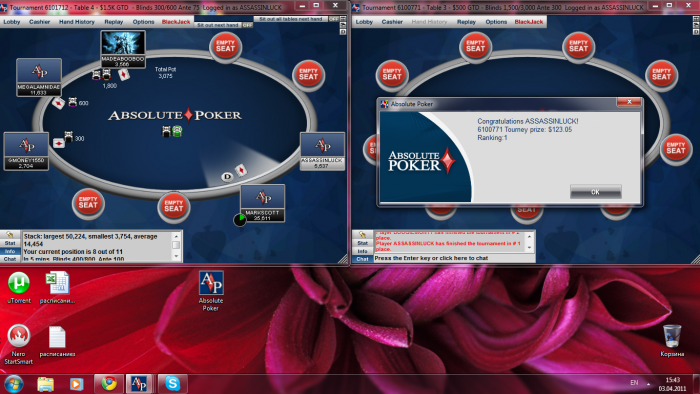This screenshot has width=700, height=394.
Task: Click up arrow of Table 3 chat scrollbar
Action: point(529,236)
